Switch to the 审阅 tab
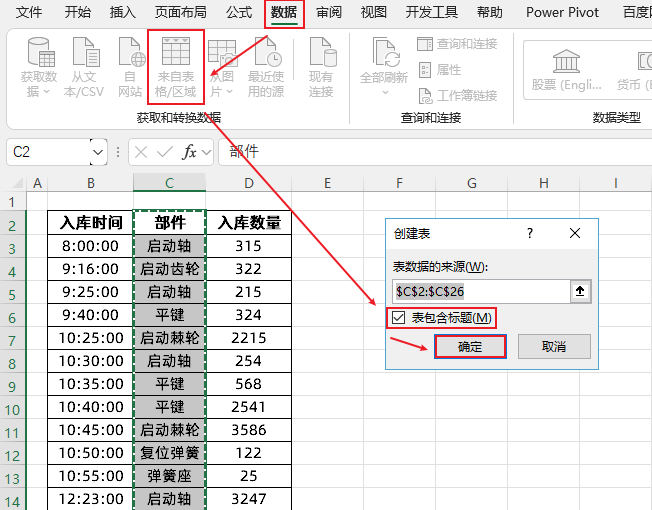Viewport: 652px width, 510px height. click(328, 12)
